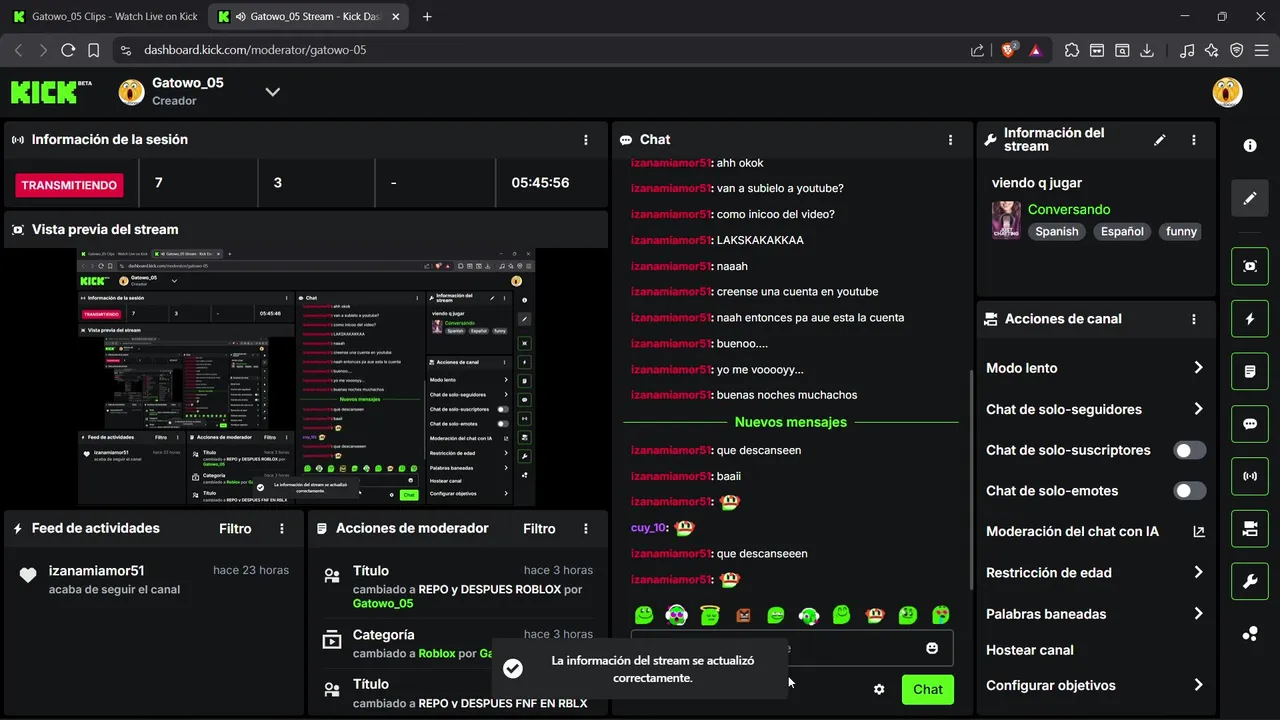Edit stream info with the pencil icon
The image size is (1280, 720).
1160,140
